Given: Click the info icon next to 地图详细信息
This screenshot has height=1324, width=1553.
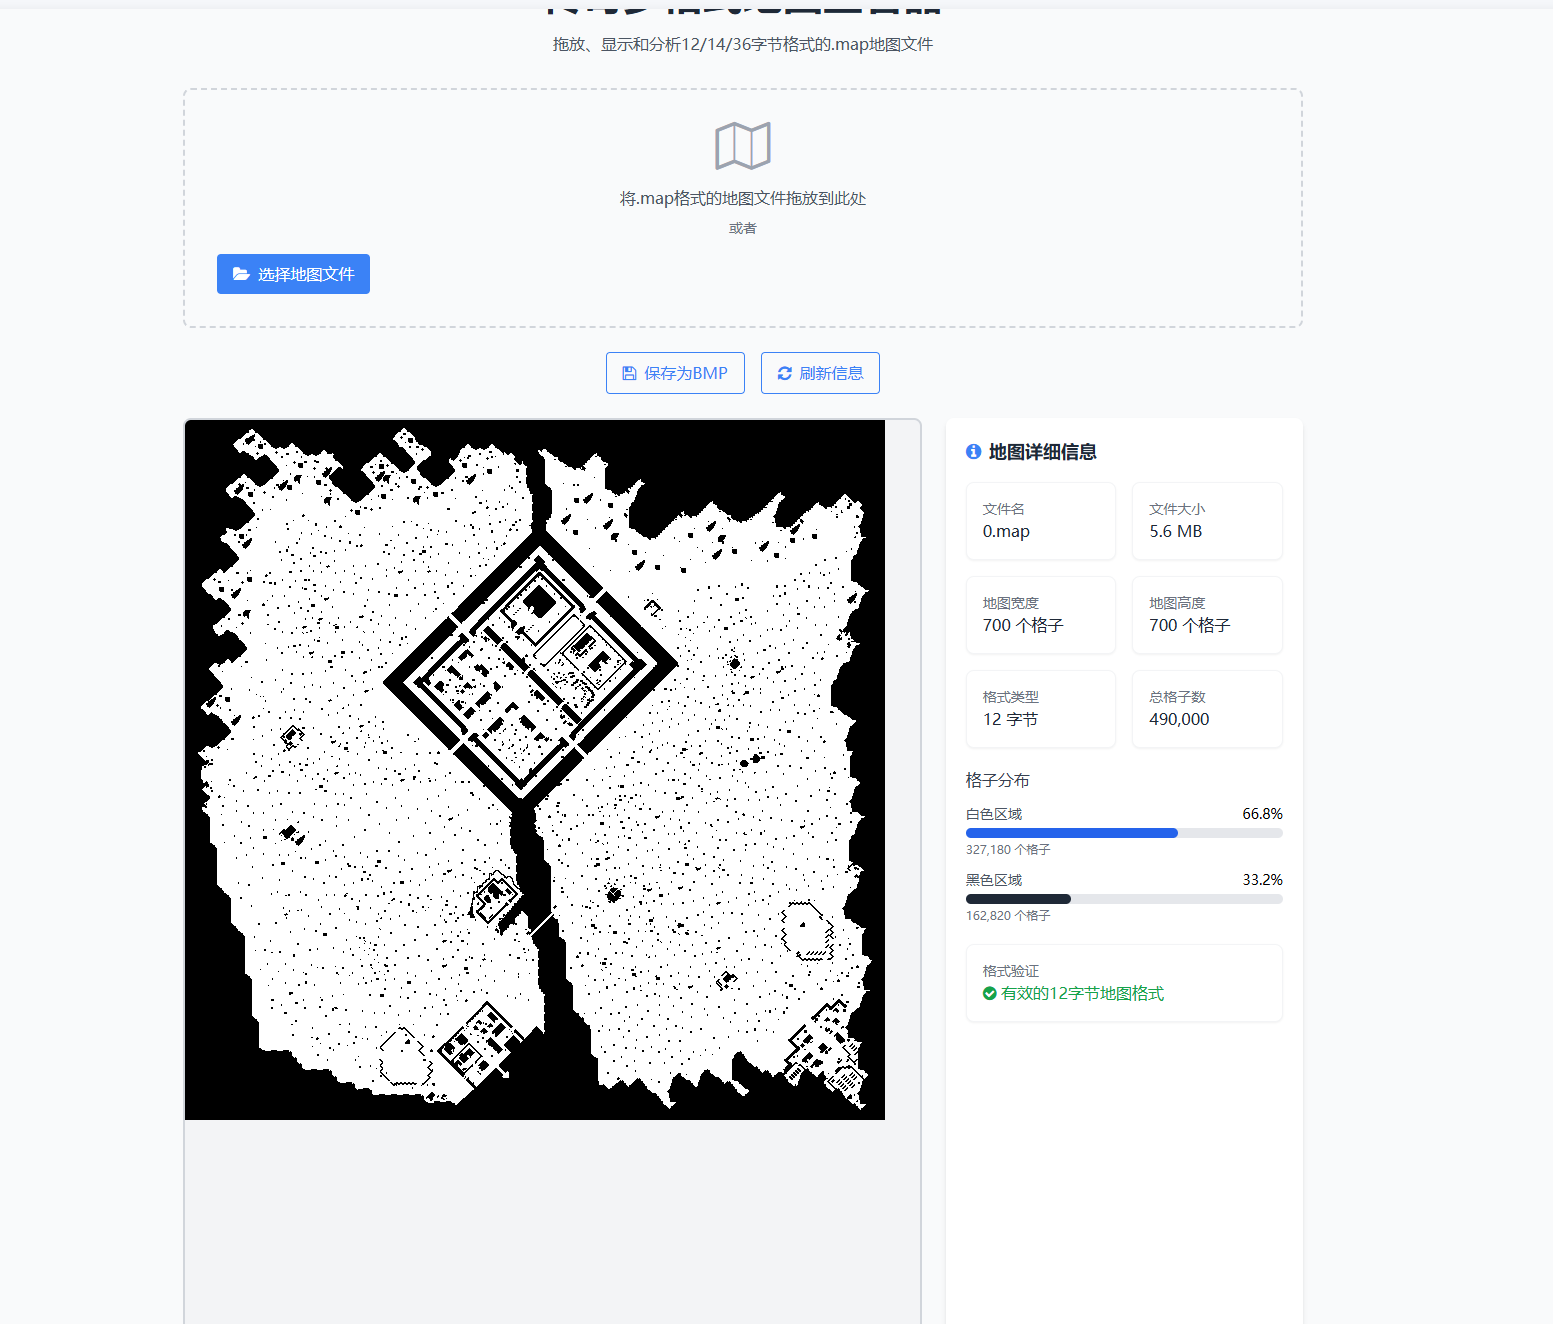Looking at the screenshot, I should 973,452.
